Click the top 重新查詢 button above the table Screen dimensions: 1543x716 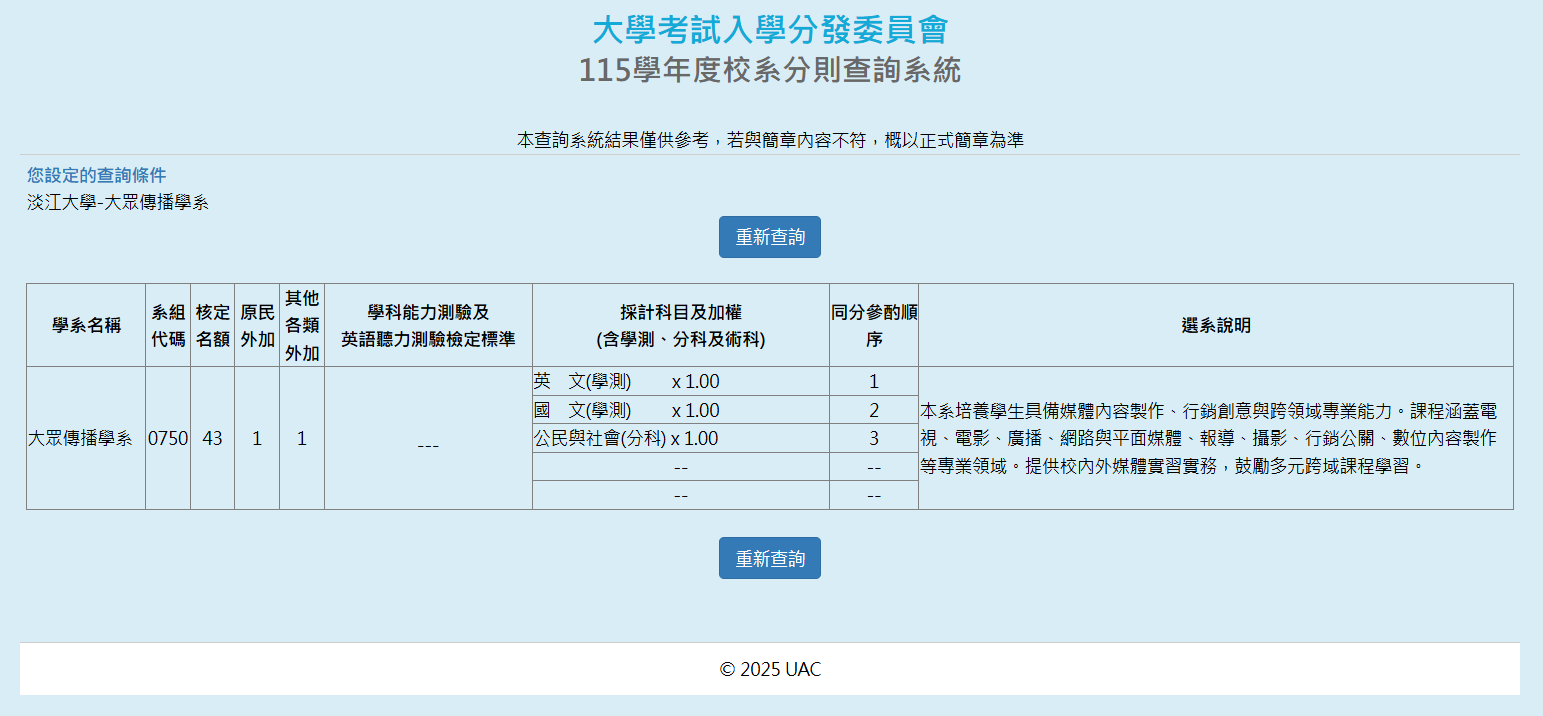tap(769, 237)
